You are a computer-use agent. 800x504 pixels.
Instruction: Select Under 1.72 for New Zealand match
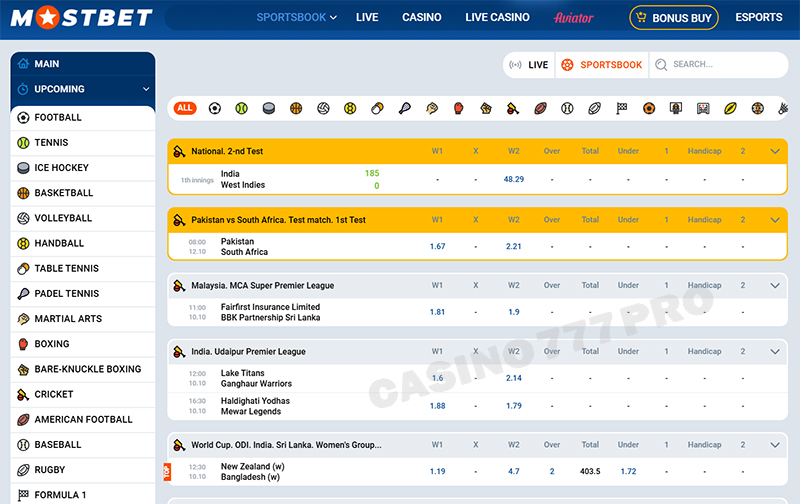click(x=628, y=471)
